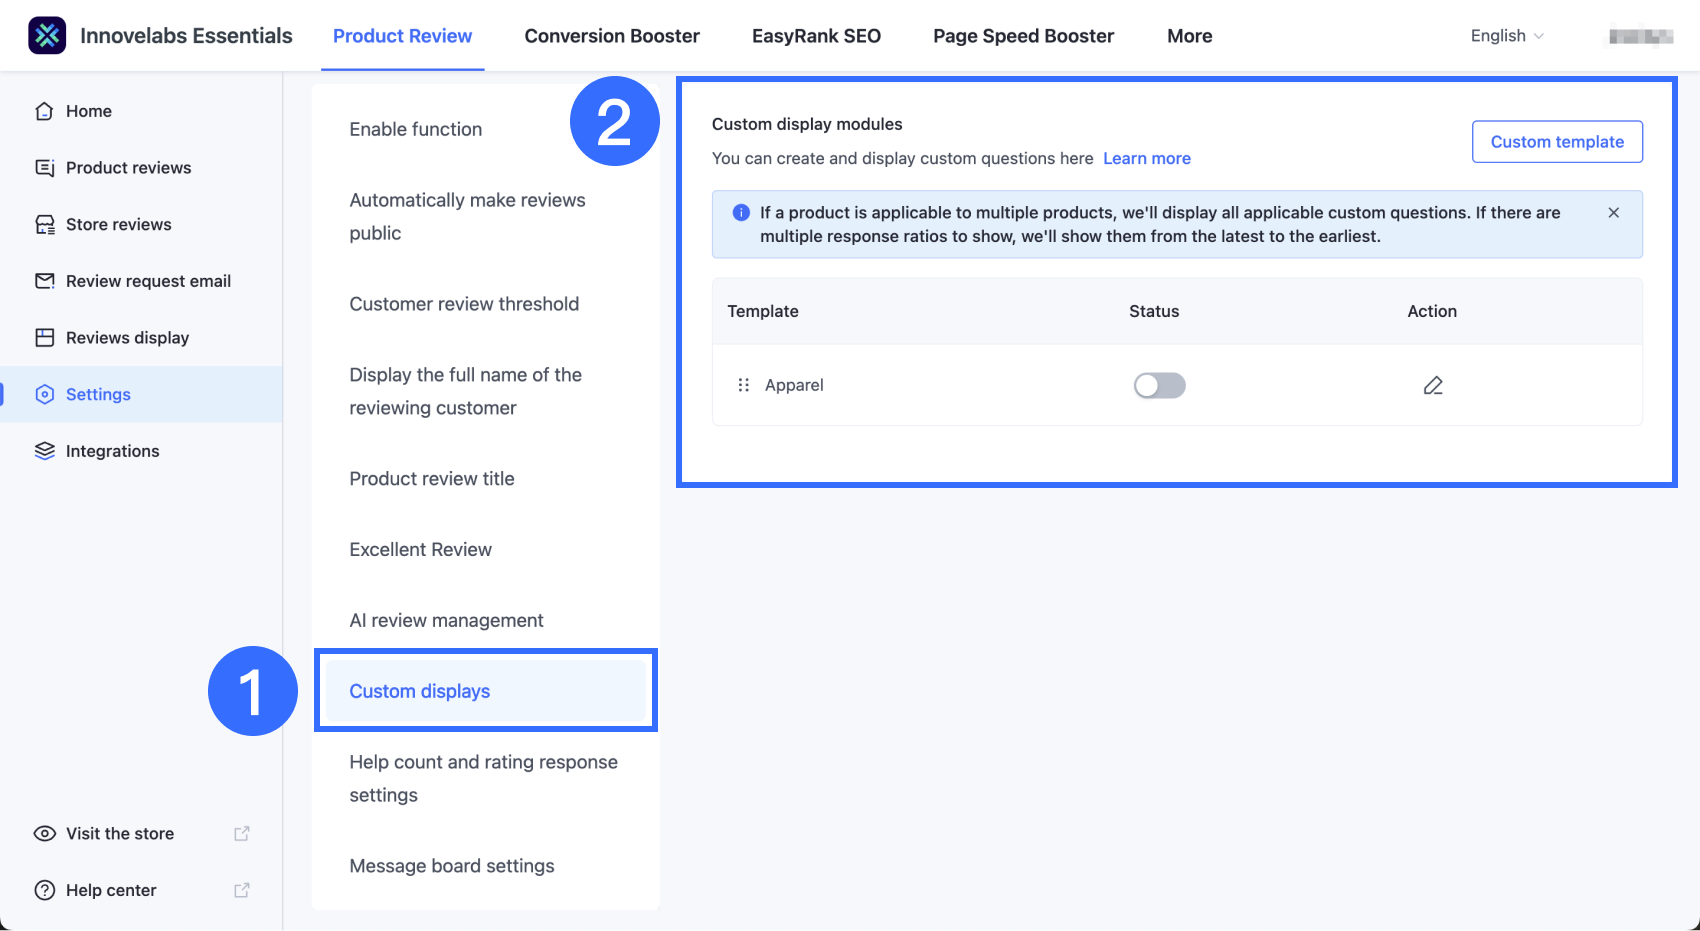Follow the Learn more link

1146,159
